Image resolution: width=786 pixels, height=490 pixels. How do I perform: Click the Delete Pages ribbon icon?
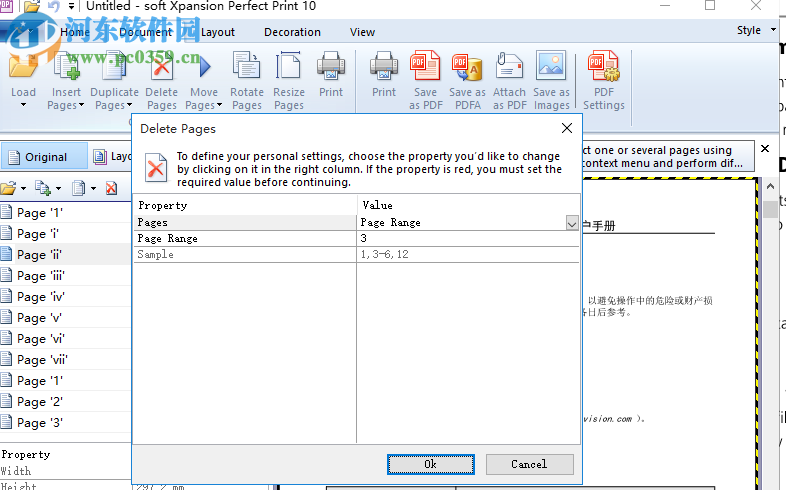tap(161, 67)
